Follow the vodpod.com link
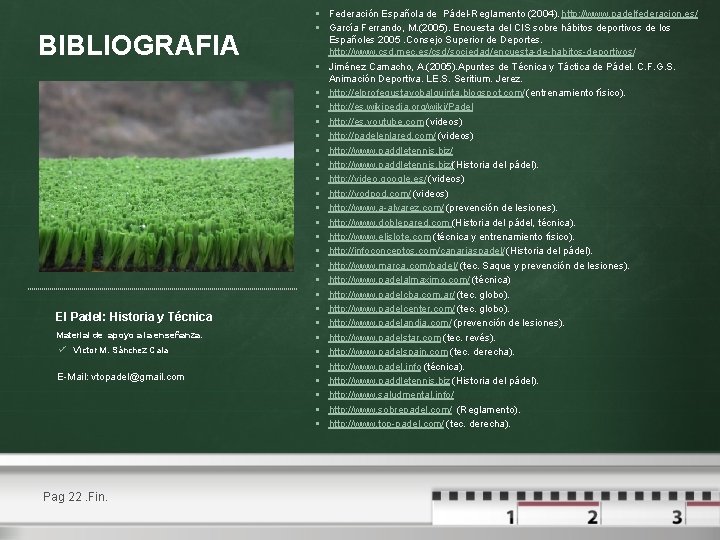The width and height of the screenshot is (720, 540). coord(370,194)
